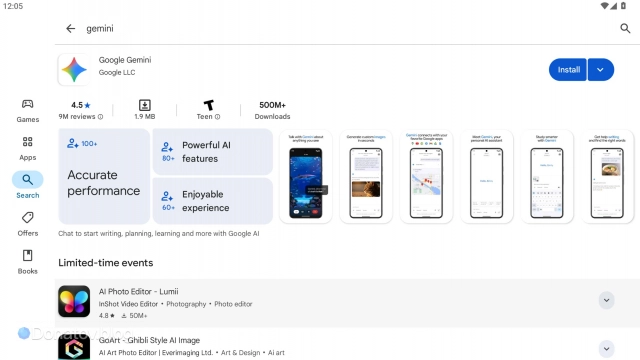Screen dimensions: 640x360
Task: Tap the 12:05 clock
Action: point(13,6)
